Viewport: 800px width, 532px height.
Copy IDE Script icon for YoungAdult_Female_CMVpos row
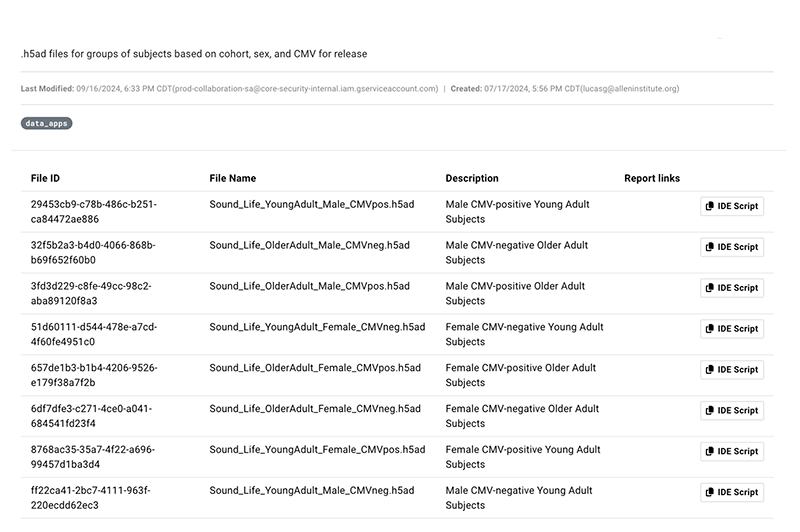(x=710, y=452)
